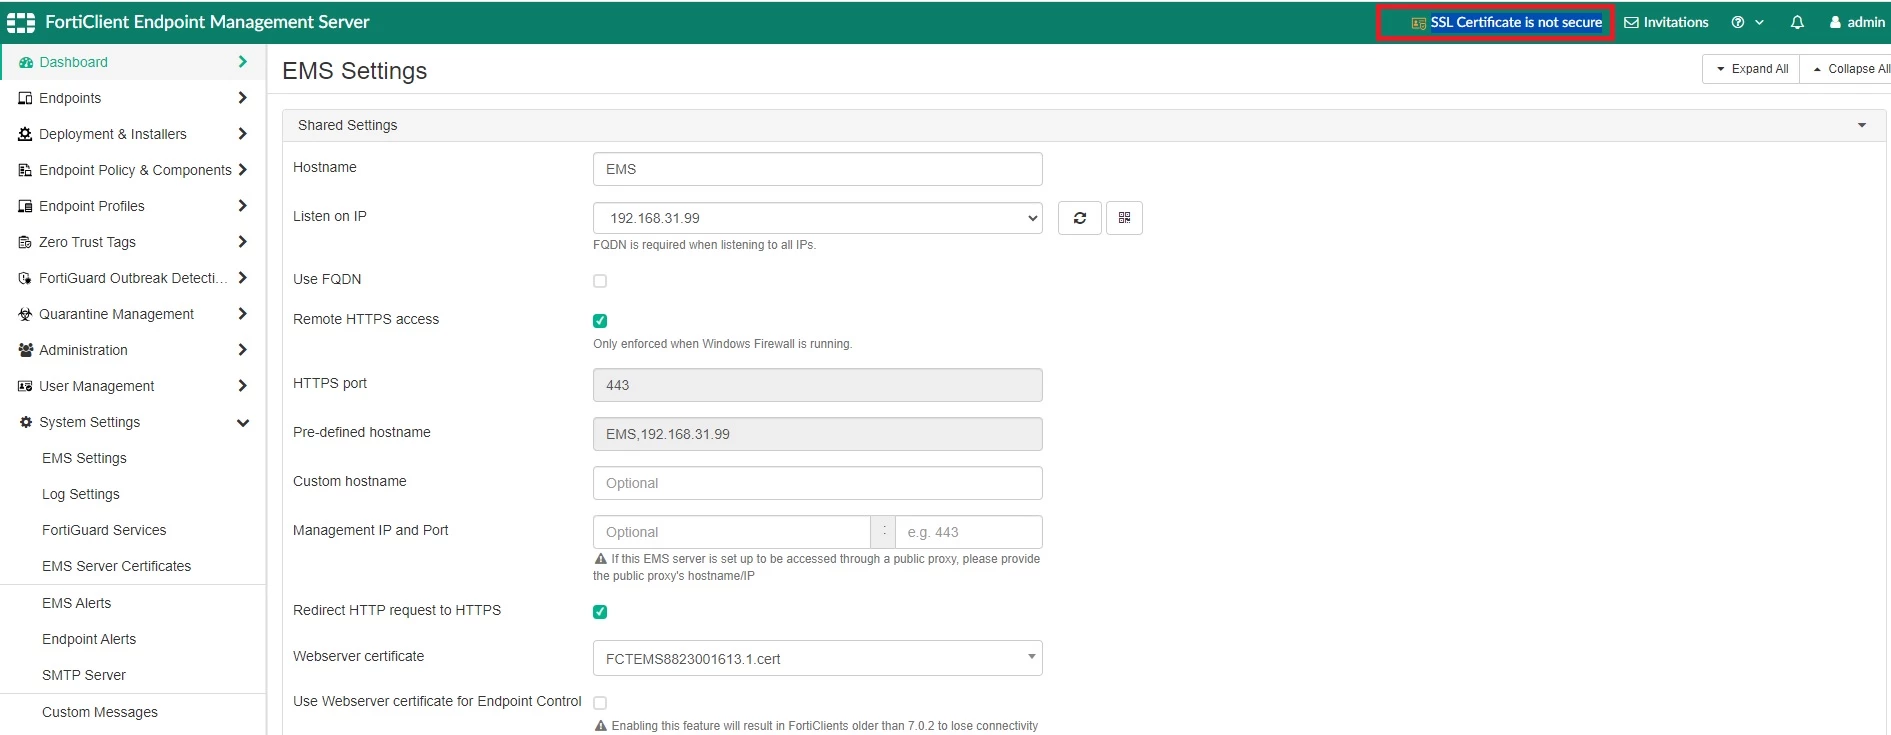The width and height of the screenshot is (1891, 735).
Task: Click the Endpoint Profiles icon
Action: pos(26,206)
